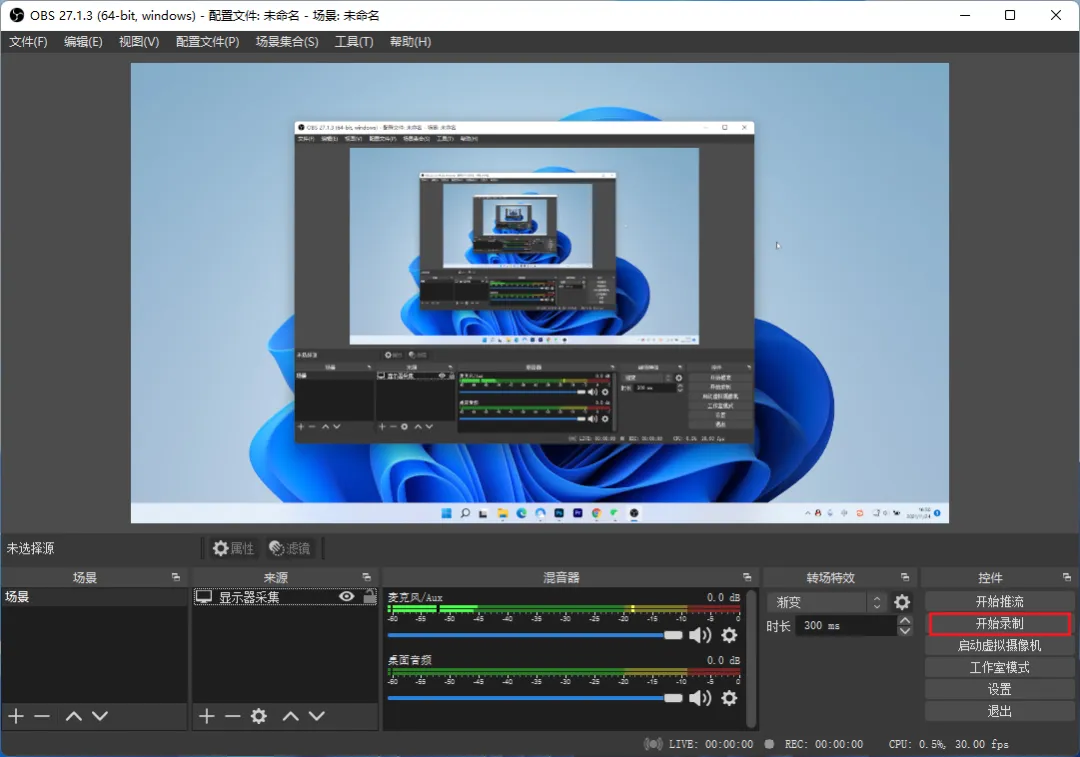Viewport: 1080px width, 757px height.
Task: Move the scene down with the down arrow
Action: click(x=100, y=716)
